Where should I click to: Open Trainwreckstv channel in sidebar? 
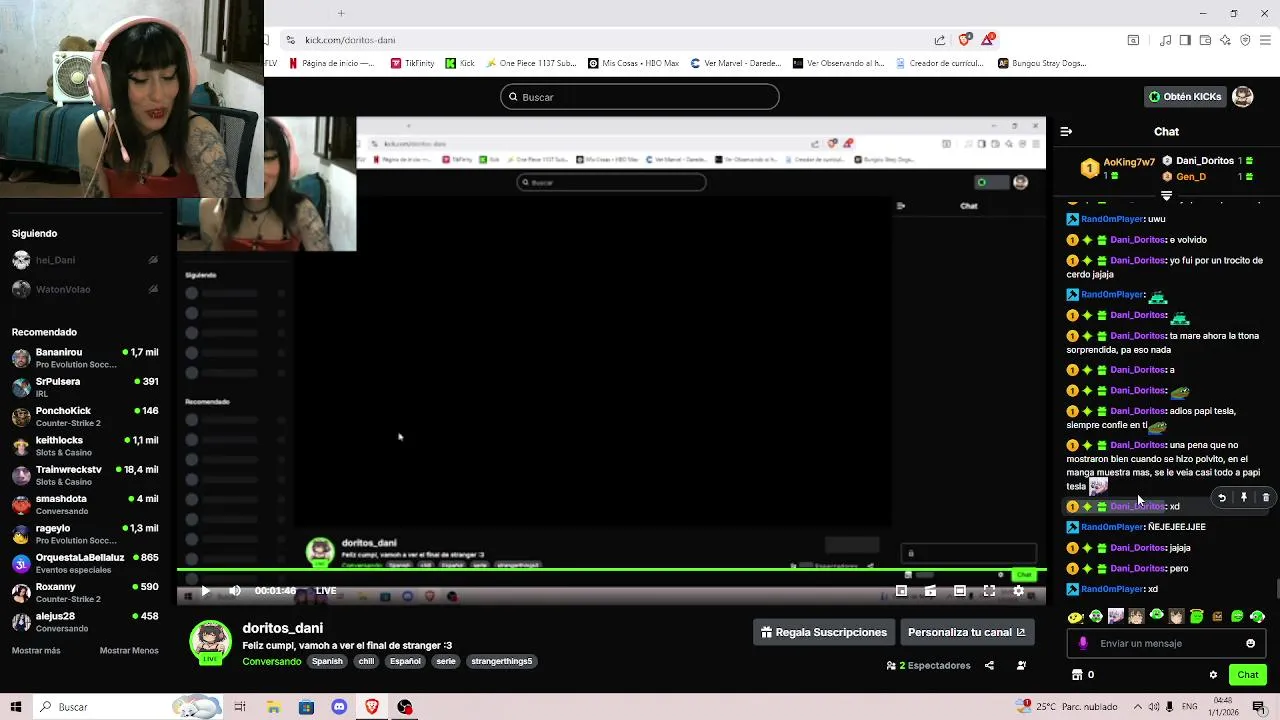click(x=85, y=475)
